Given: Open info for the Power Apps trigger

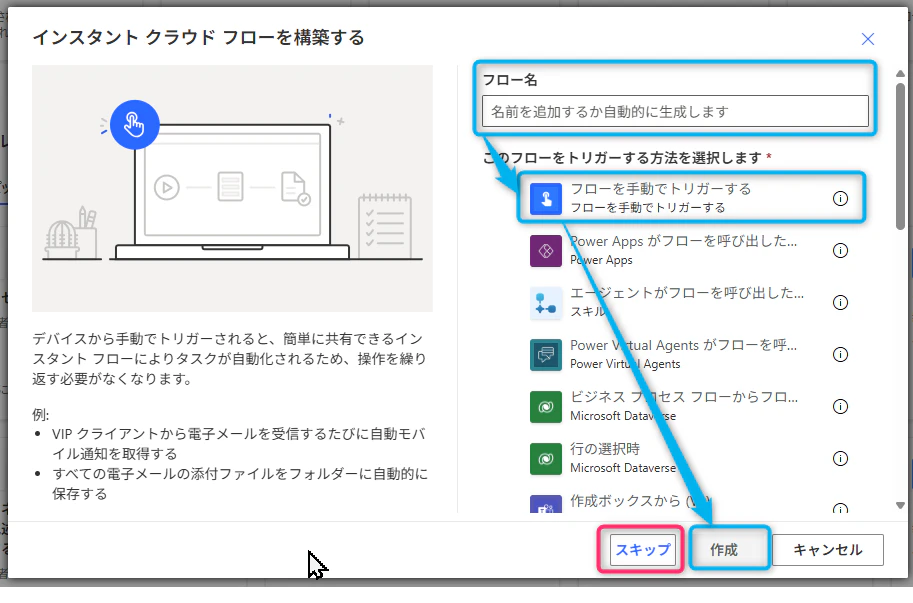Looking at the screenshot, I should click(x=840, y=250).
